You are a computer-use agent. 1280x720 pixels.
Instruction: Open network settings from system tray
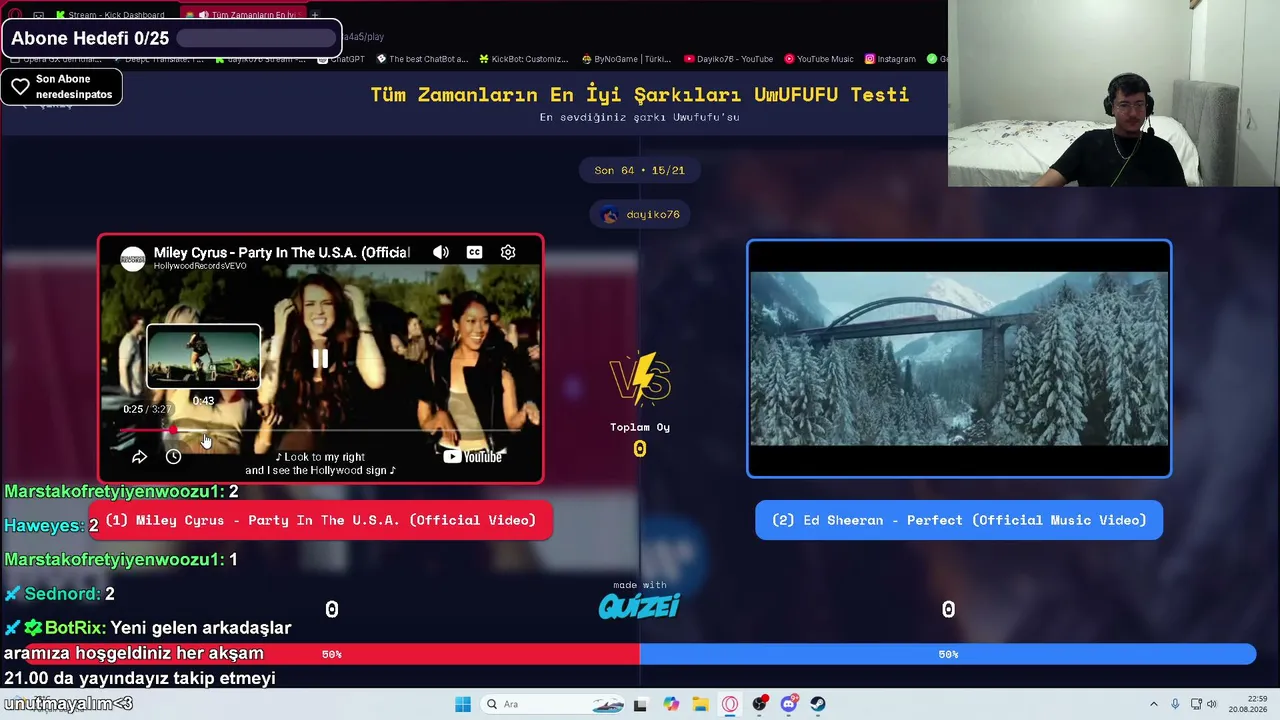[1196, 704]
